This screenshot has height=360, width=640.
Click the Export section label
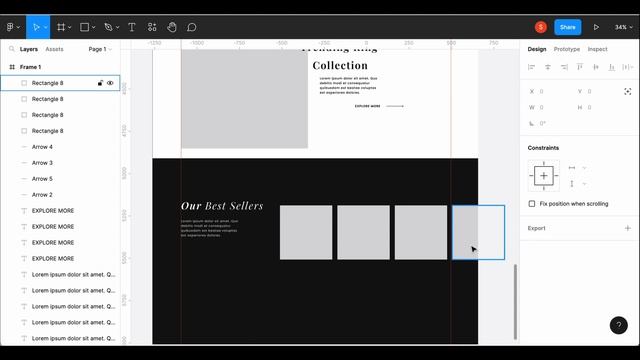click(x=536, y=228)
